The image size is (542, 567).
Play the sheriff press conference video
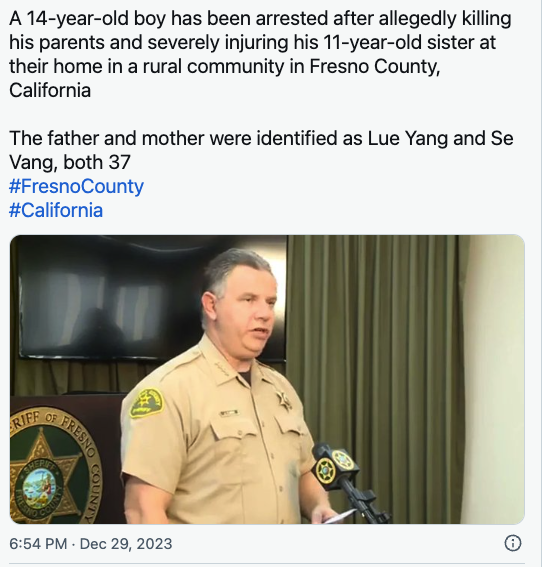267,379
